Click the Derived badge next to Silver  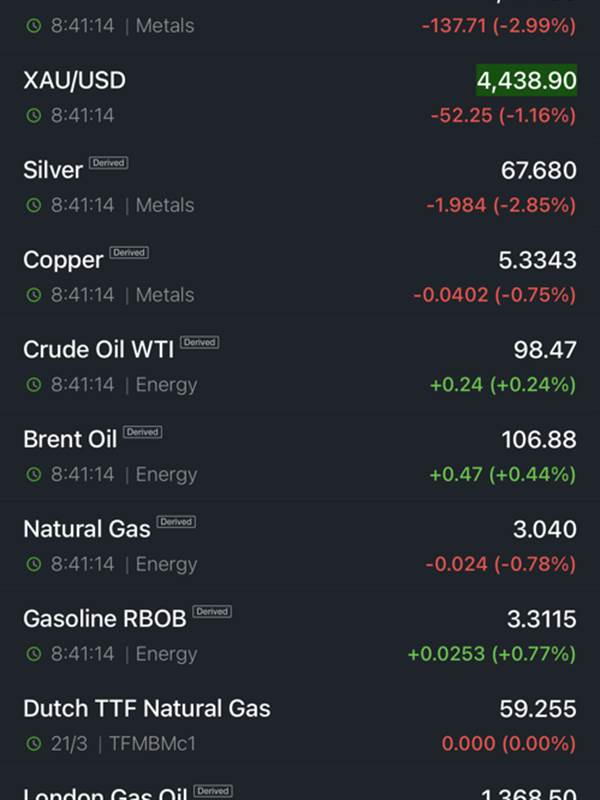108,163
